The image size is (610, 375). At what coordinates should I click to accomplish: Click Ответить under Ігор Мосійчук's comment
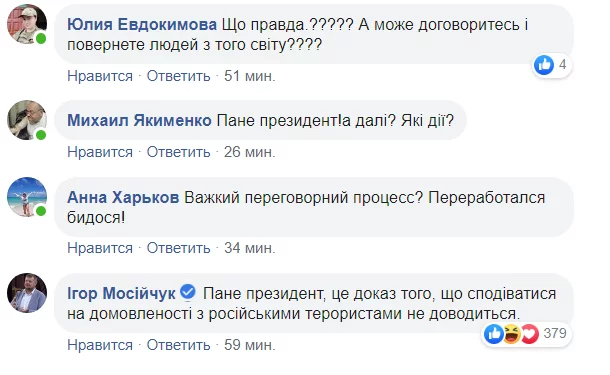pyautogui.click(x=179, y=345)
